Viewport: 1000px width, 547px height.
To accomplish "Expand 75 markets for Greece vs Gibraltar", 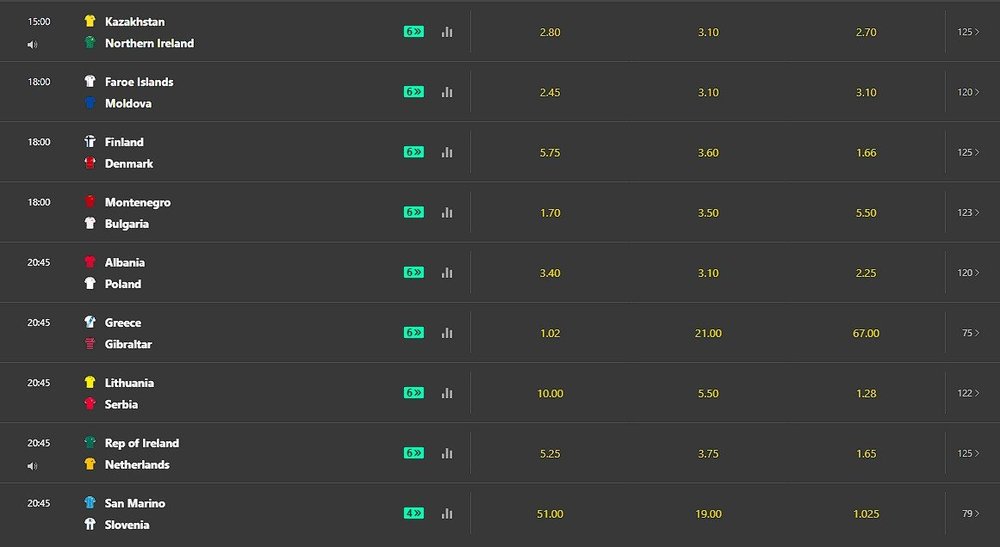I will (971, 333).
